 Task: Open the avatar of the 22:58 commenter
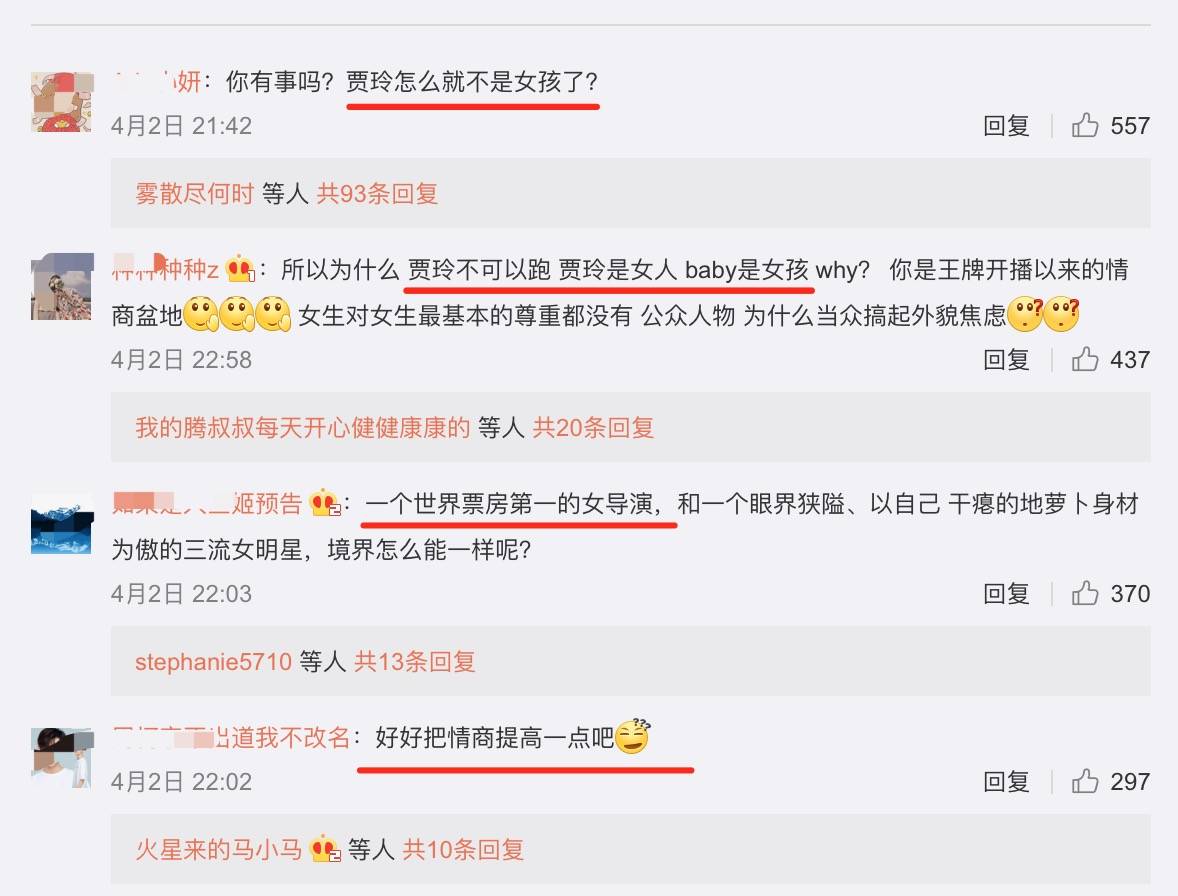pos(62,287)
